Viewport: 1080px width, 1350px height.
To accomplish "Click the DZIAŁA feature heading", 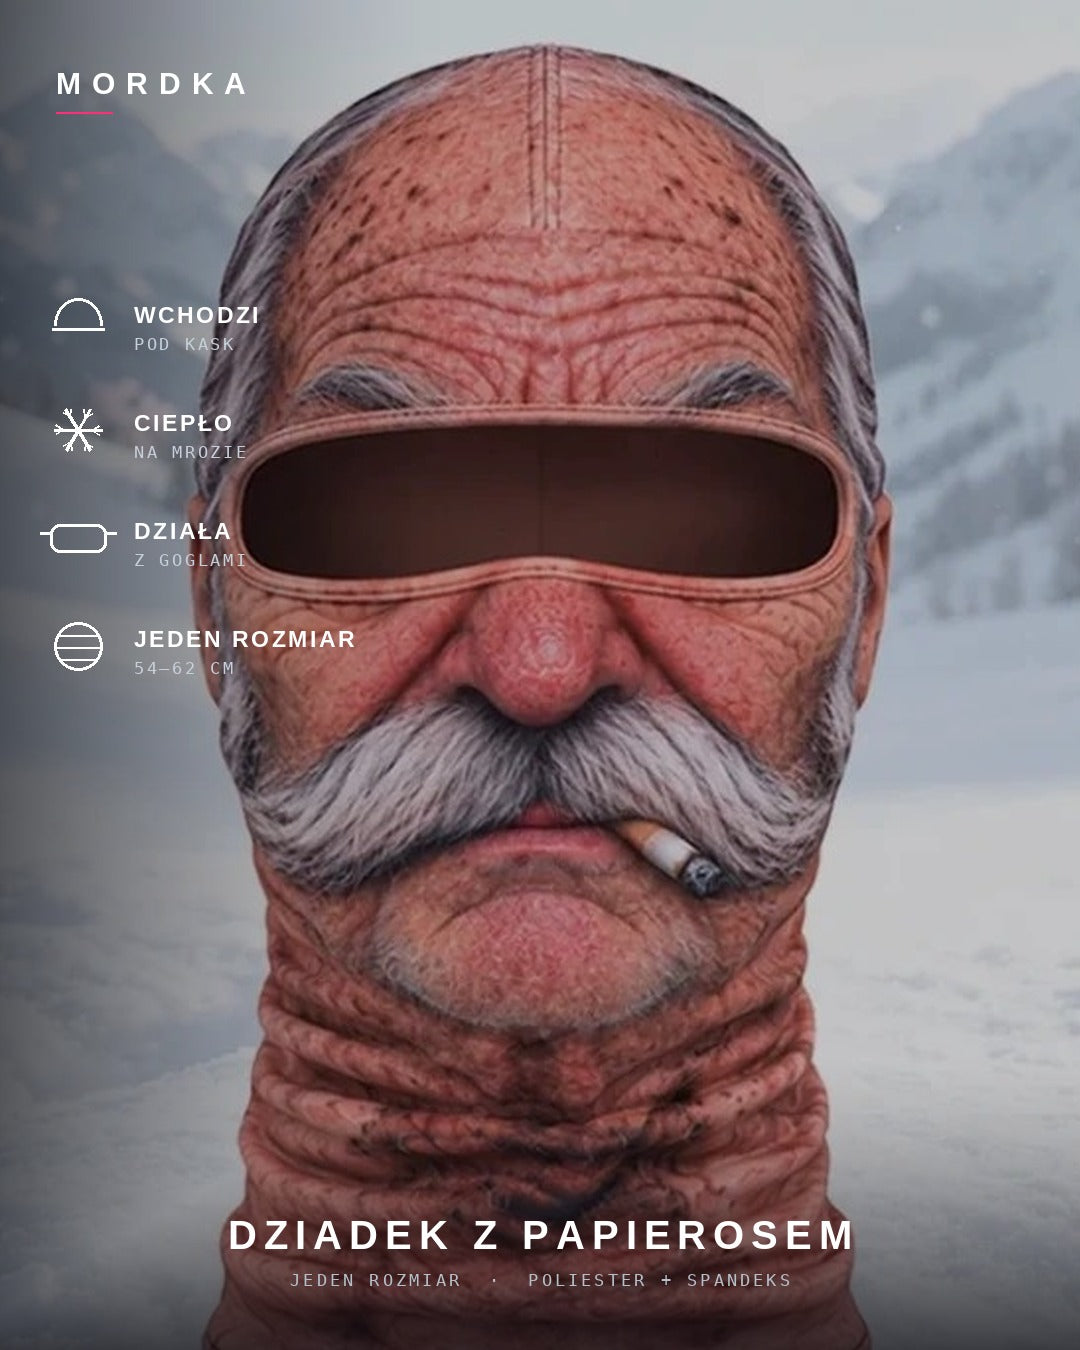I will [x=183, y=531].
